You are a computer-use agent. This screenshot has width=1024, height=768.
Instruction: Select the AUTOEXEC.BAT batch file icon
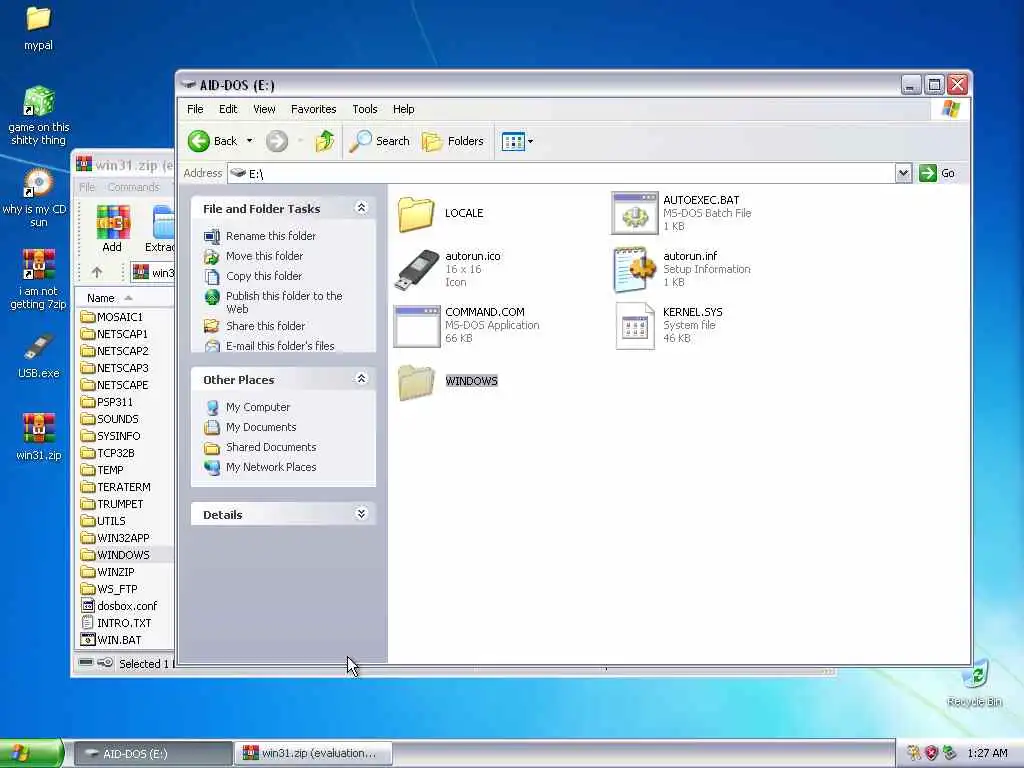pos(634,213)
